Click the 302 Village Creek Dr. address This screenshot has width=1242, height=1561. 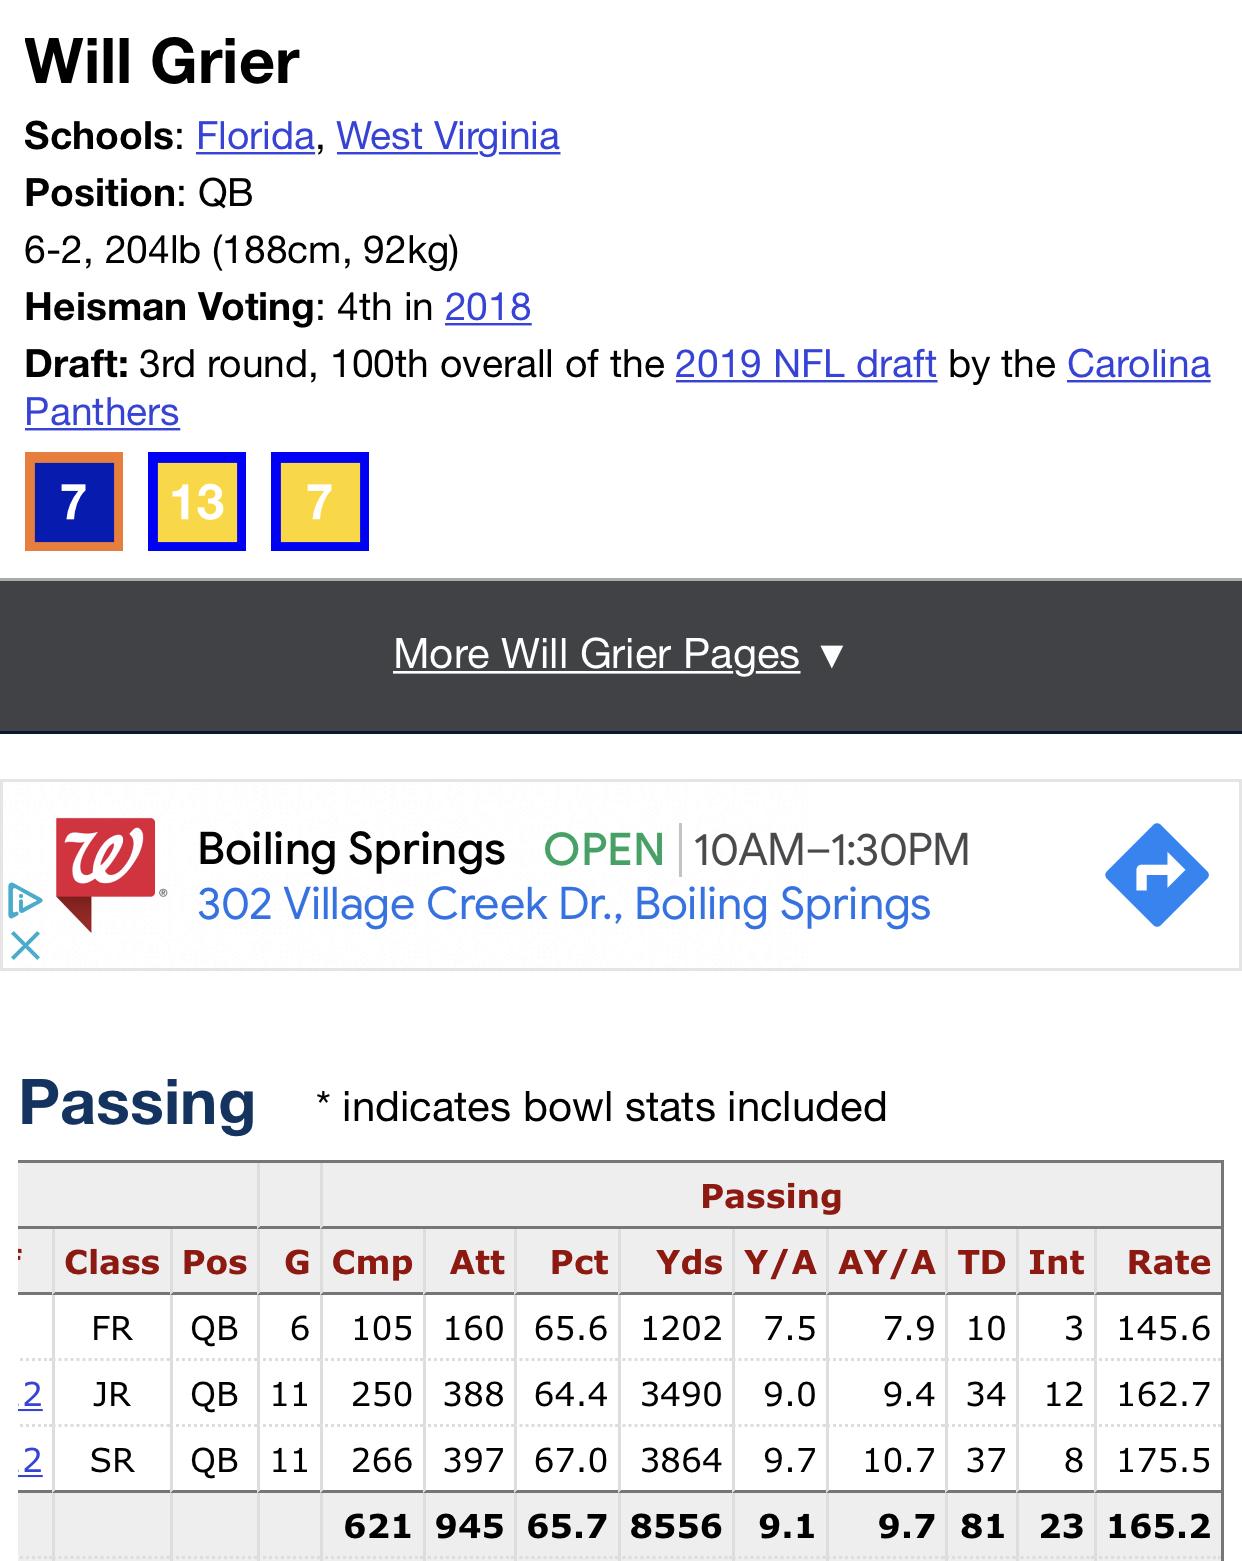tap(564, 905)
